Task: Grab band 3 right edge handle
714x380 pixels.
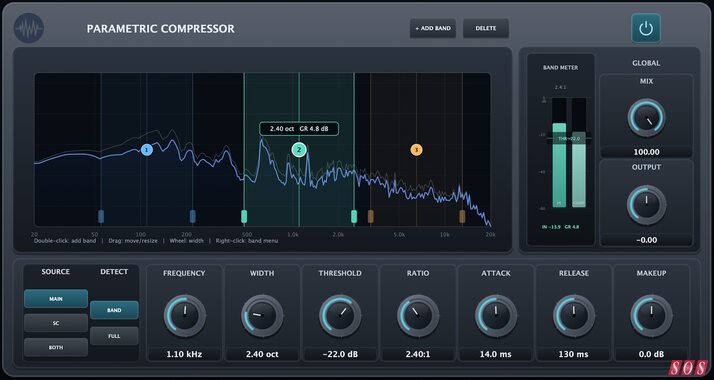Action: (x=462, y=216)
